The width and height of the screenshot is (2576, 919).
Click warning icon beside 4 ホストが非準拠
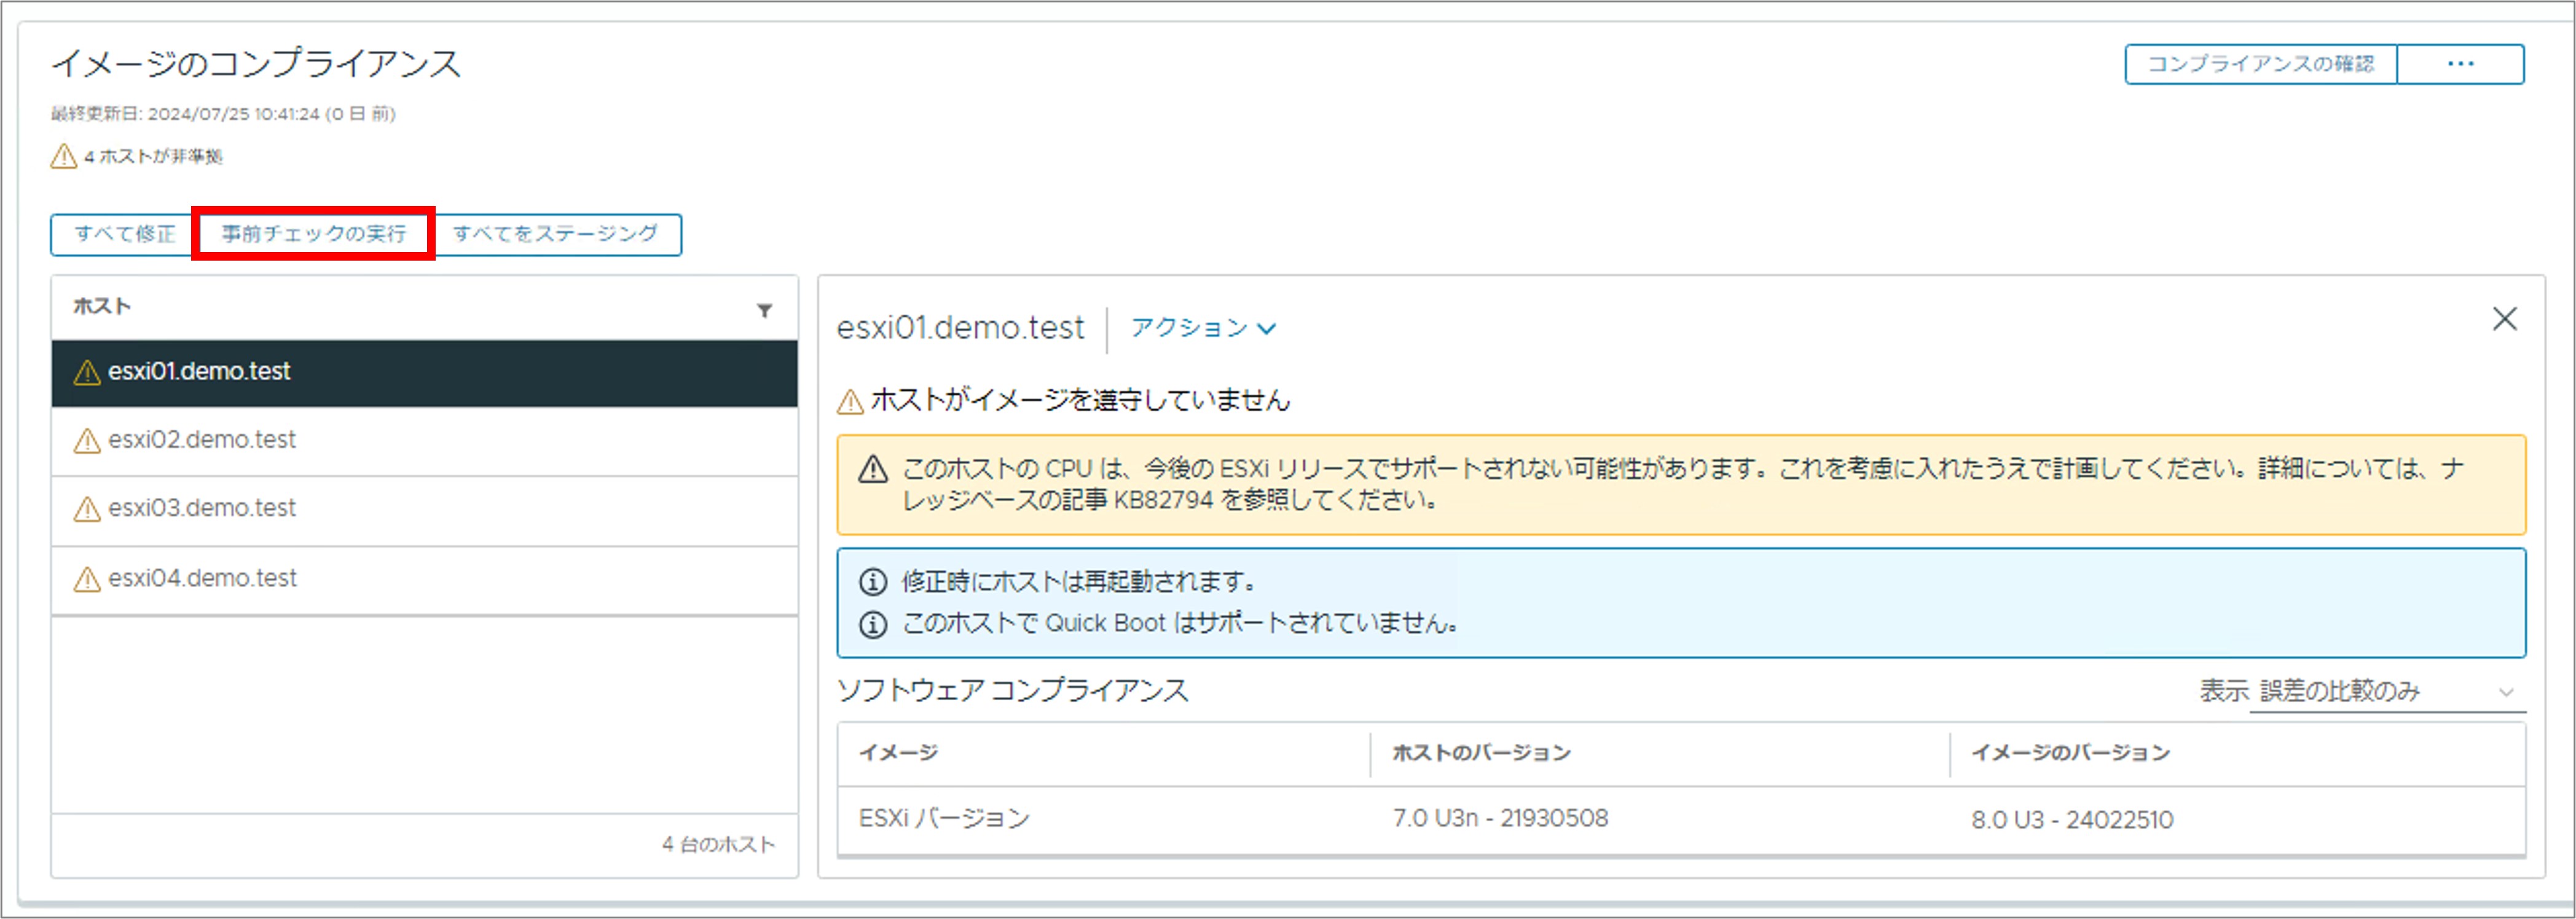pos(64,156)
